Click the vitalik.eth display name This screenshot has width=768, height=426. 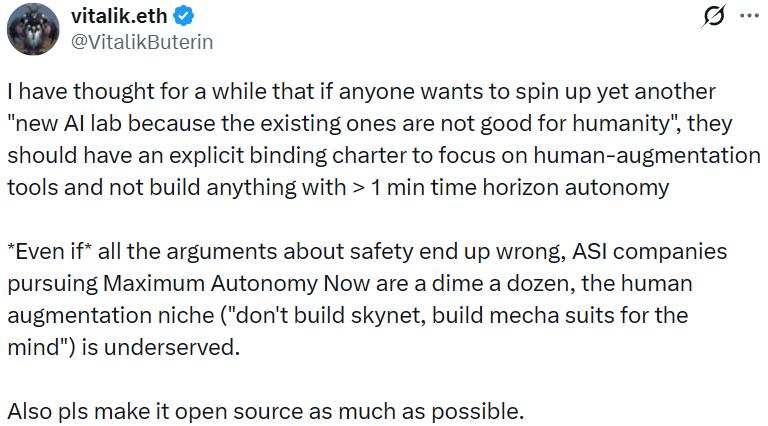[117, 17]
